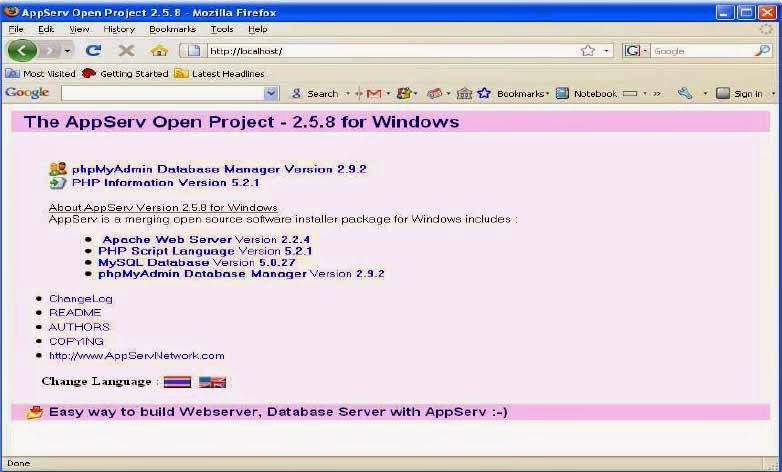Click the red tag icon in Google toolbar
The height and width of the screenshot is (472, 782).
tap(434, 93)
